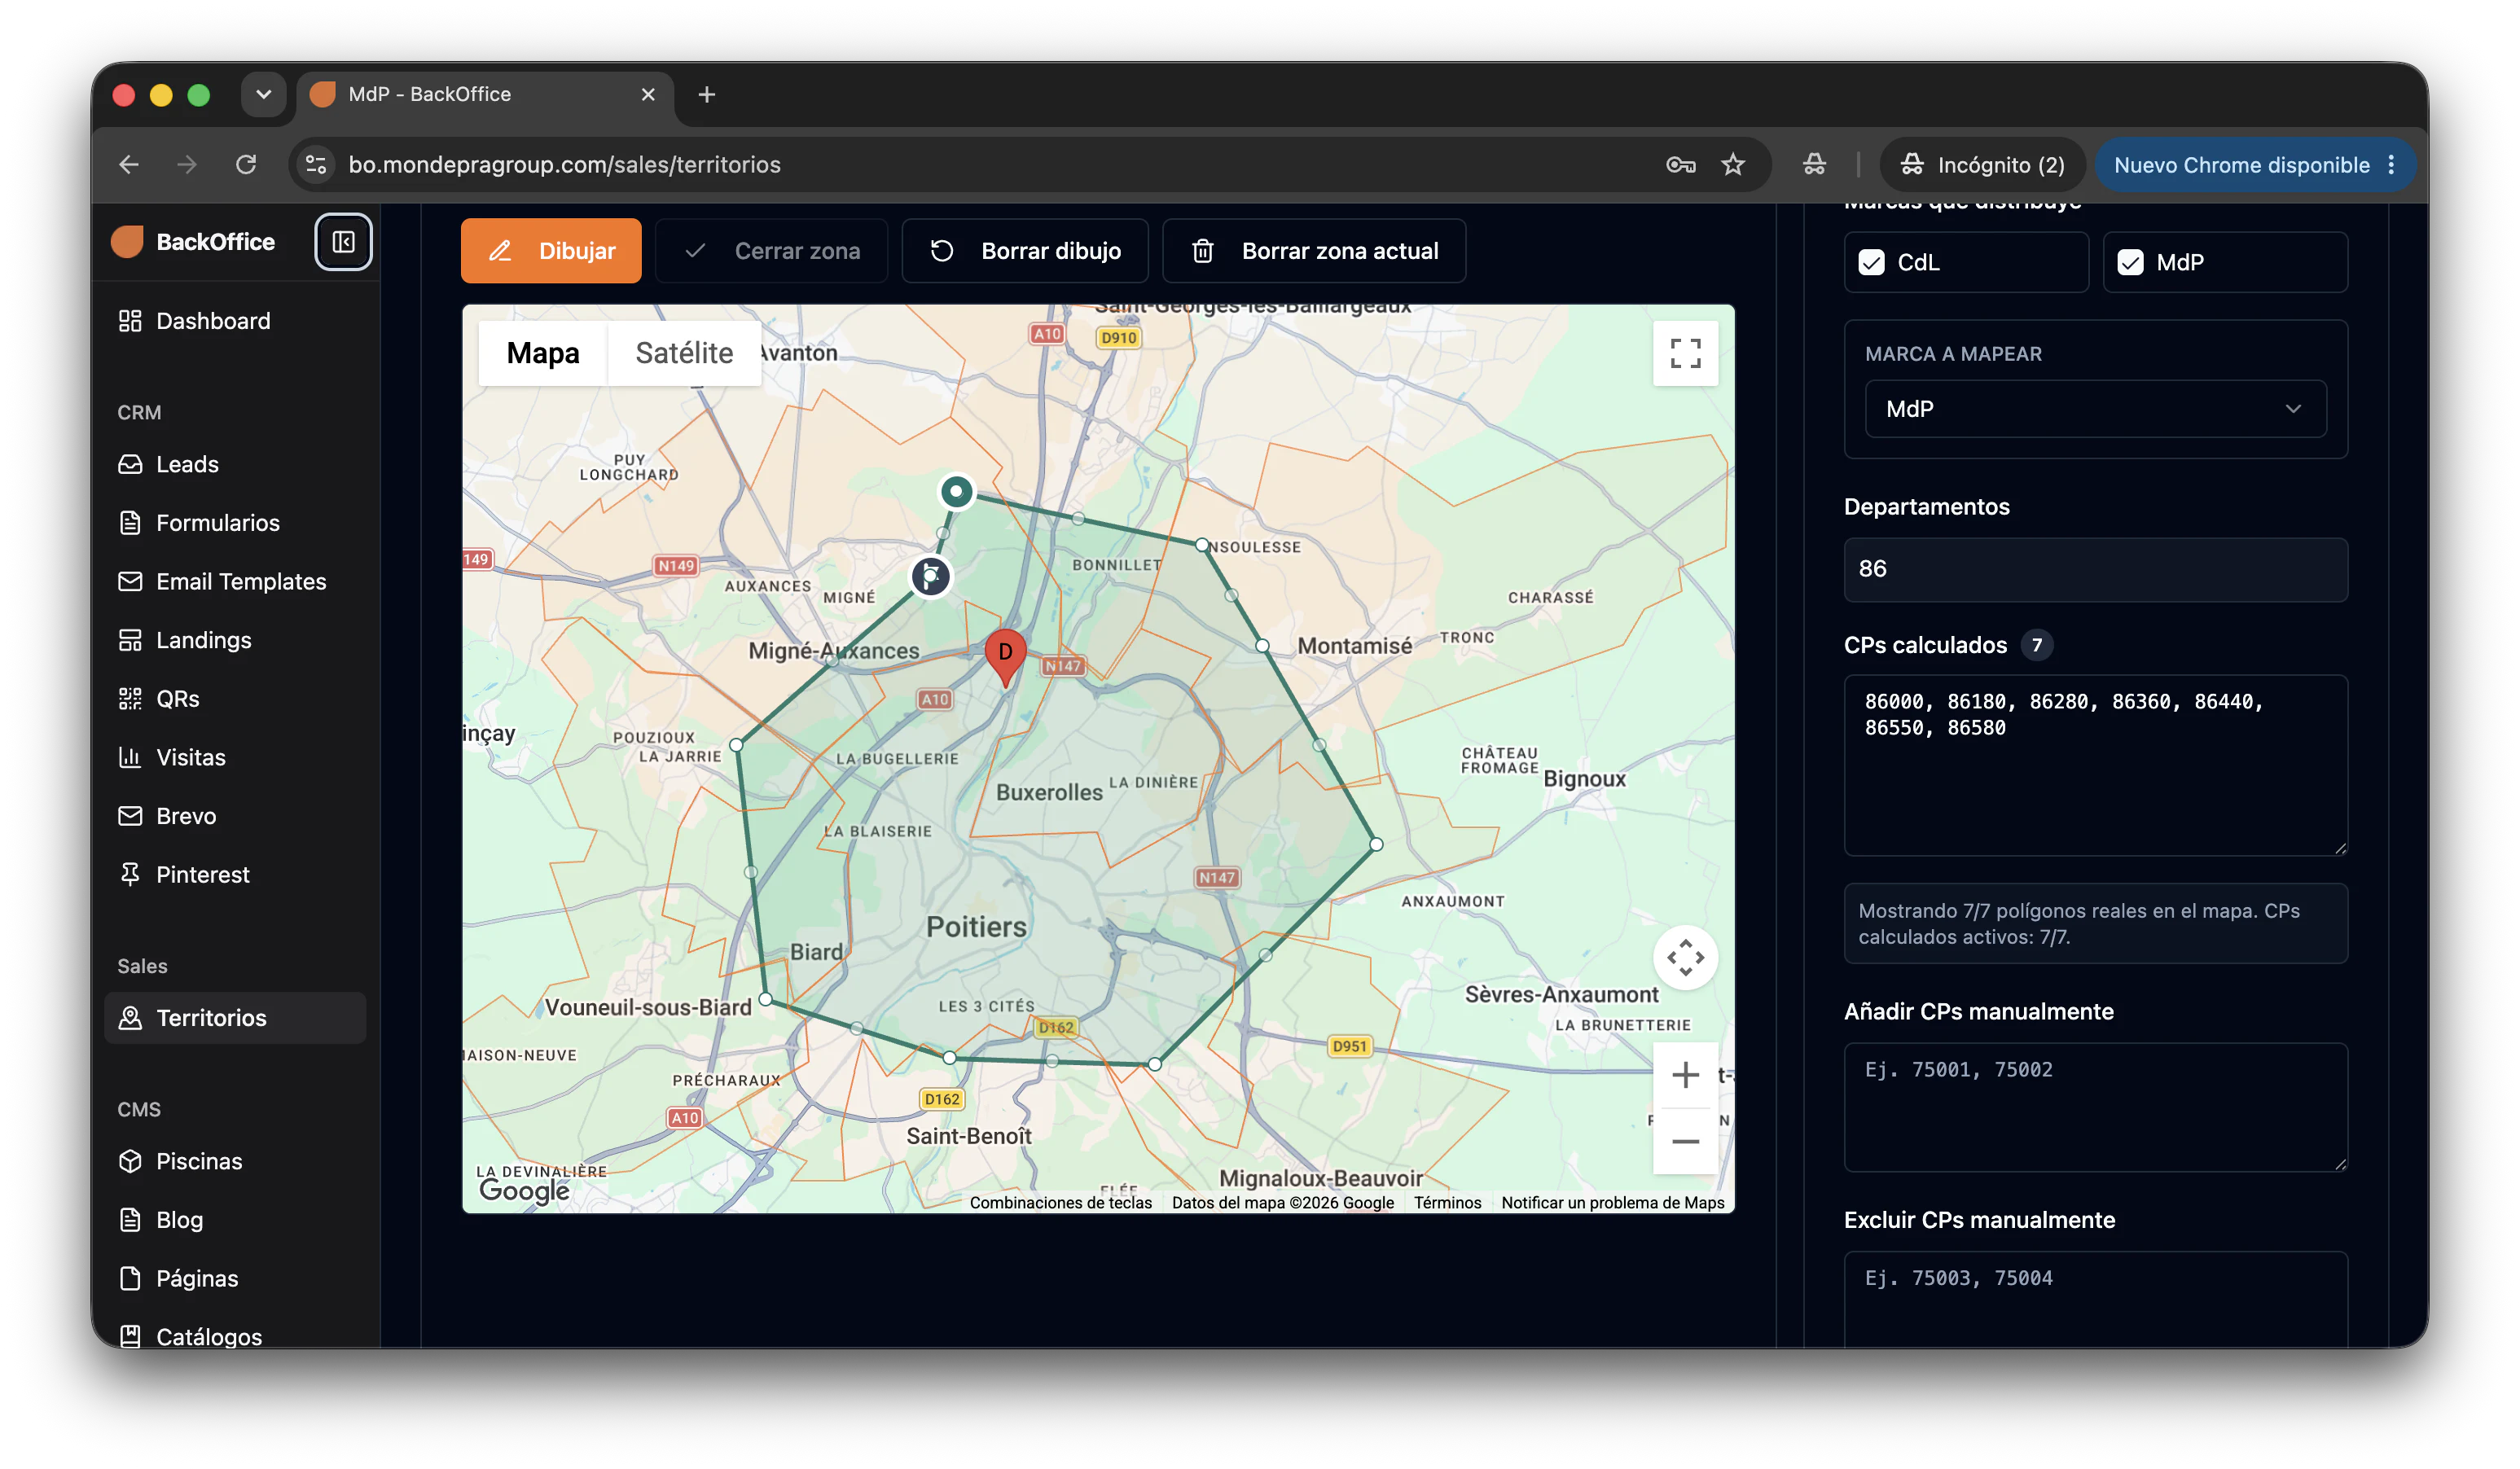Focus the Excluir CPs manualmente field

[2095, 1299]
